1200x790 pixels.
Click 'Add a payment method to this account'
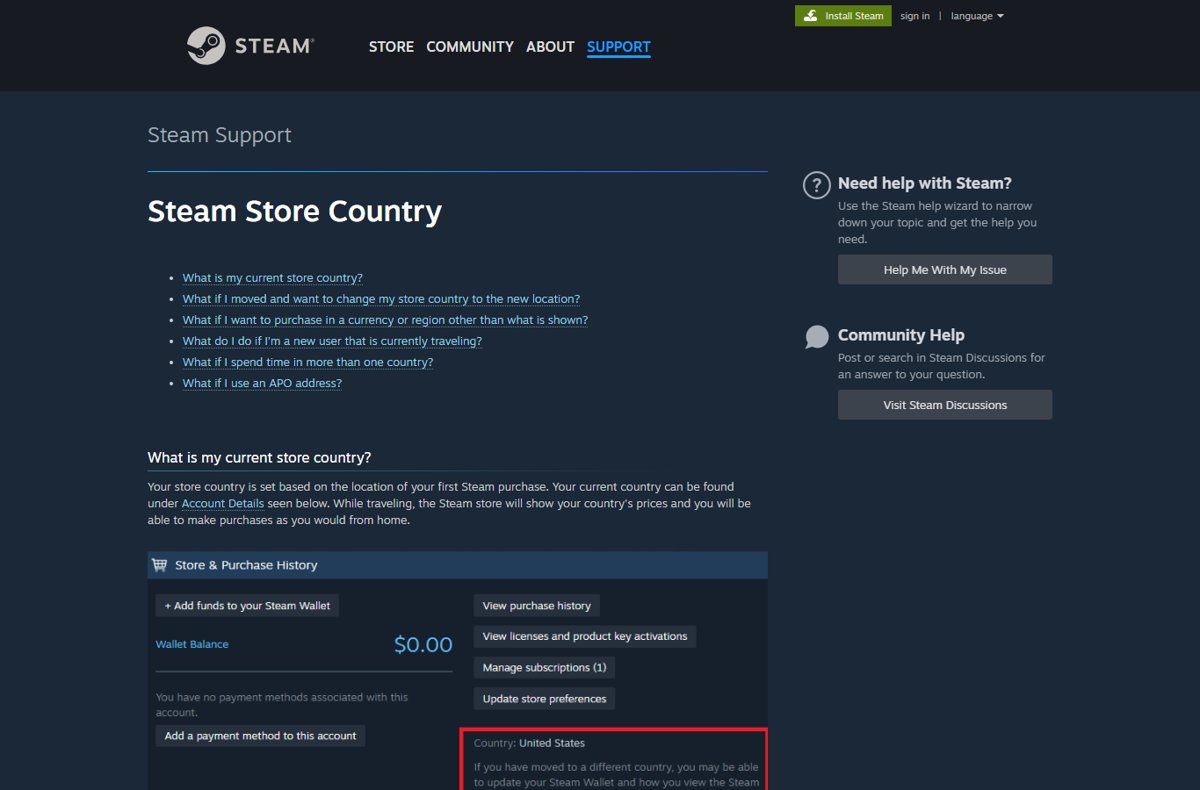tap(260, 736)
